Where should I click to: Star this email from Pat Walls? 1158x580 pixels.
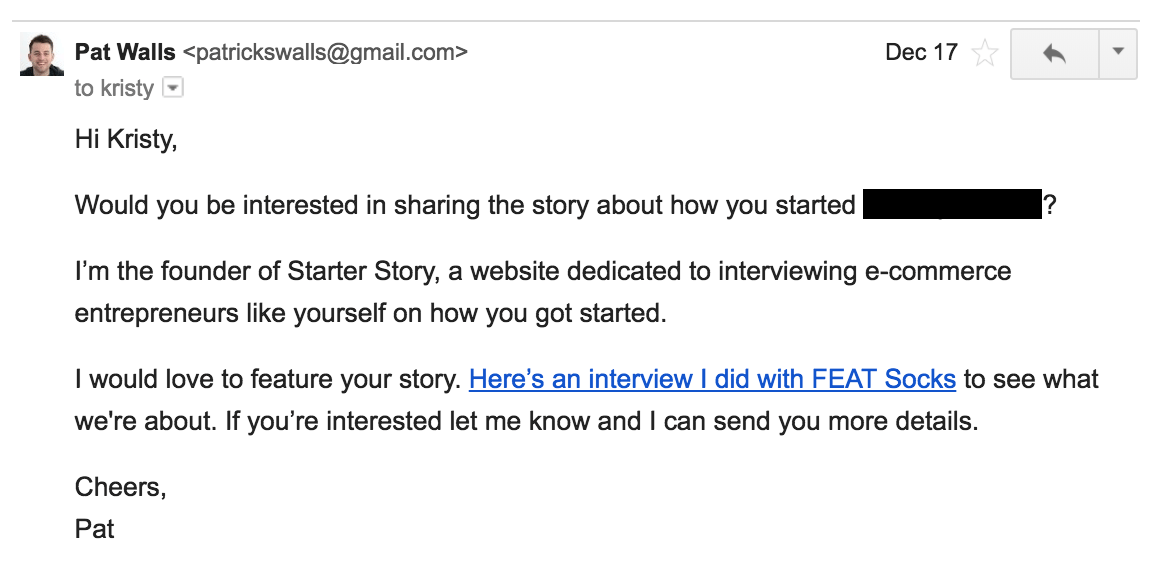click(x=984, y=53)
